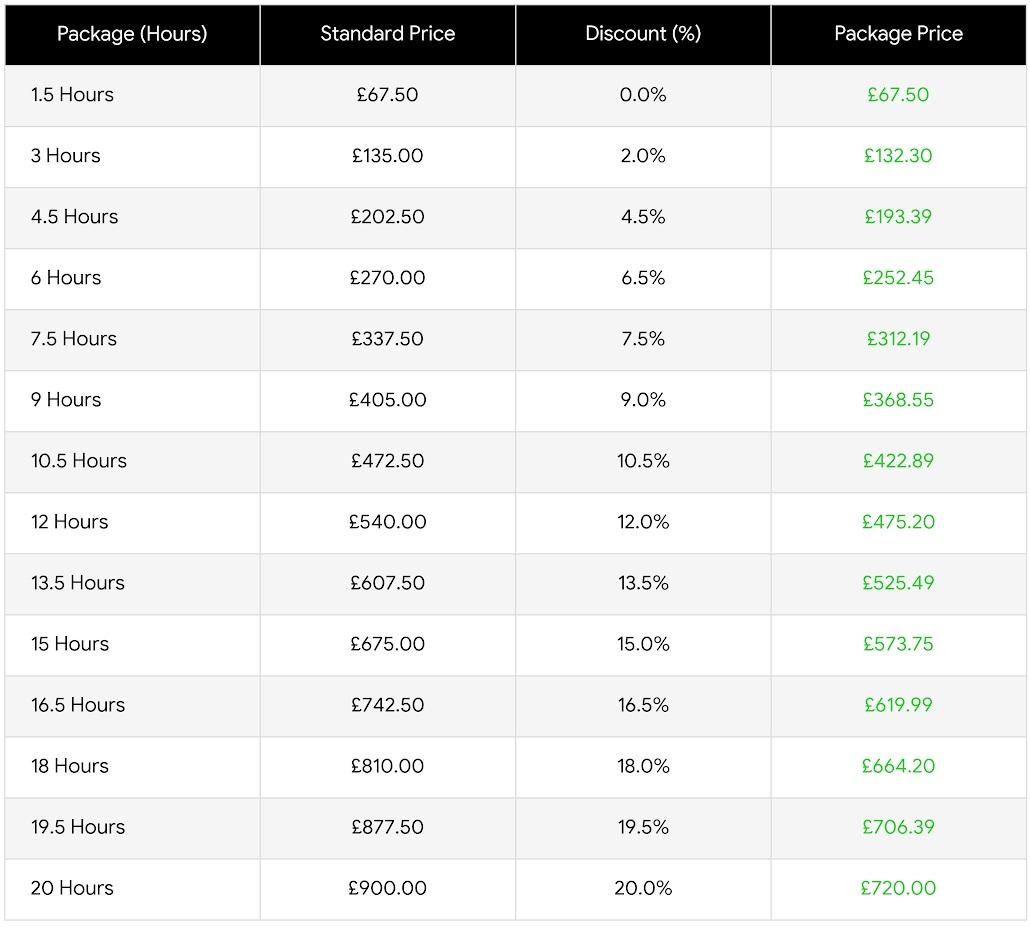
Task: Click the 19.5 Hours row label
Action: pyautogui.click(x=77, y=827)
